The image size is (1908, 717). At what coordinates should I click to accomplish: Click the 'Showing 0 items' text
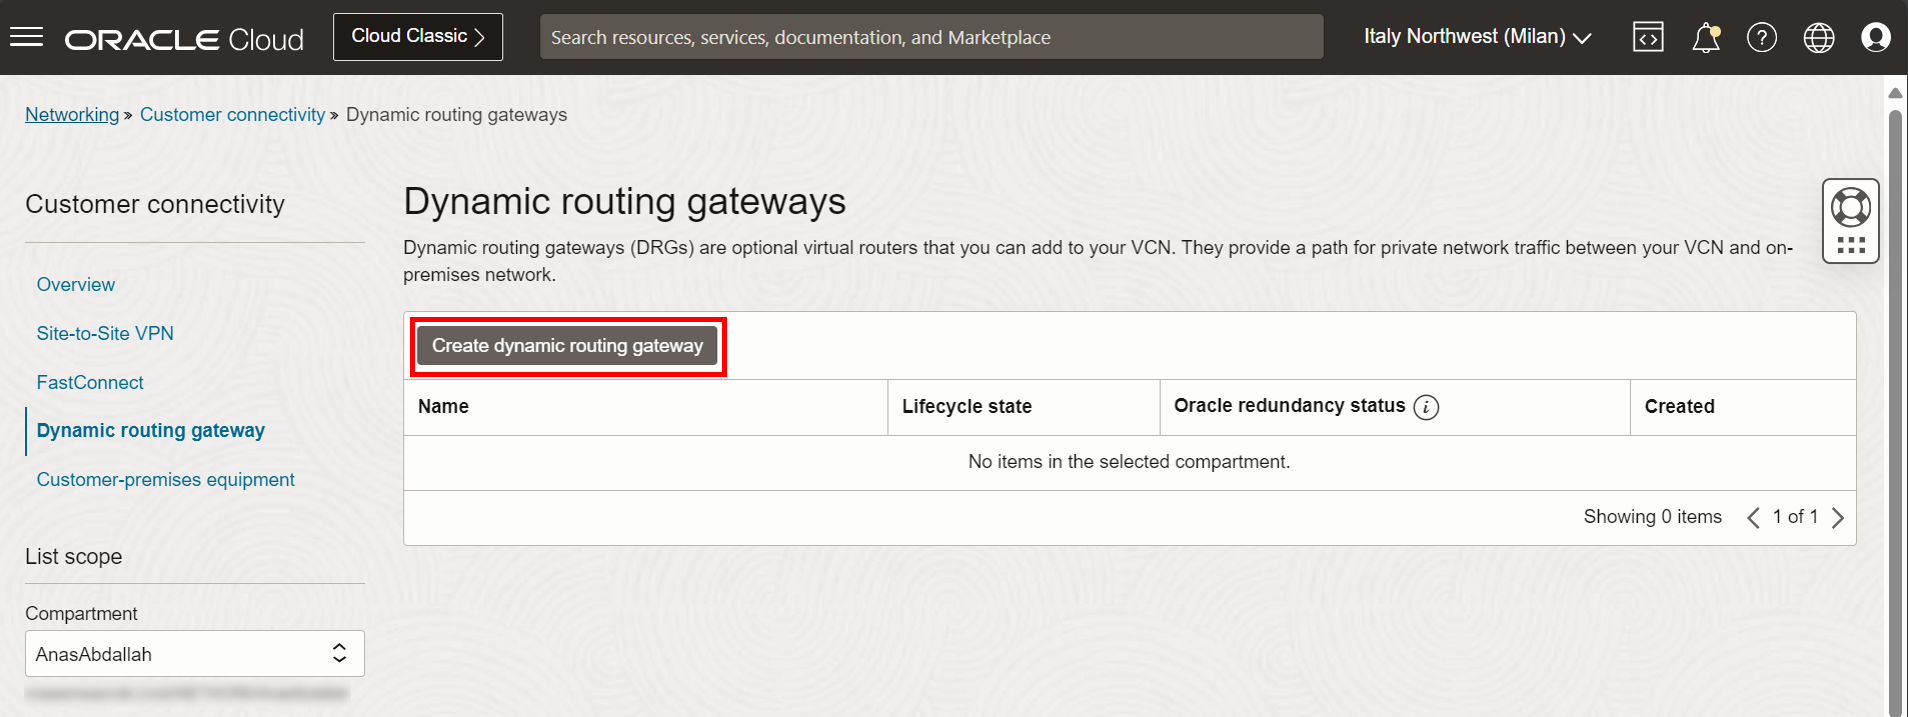[x=1652, y=517]
